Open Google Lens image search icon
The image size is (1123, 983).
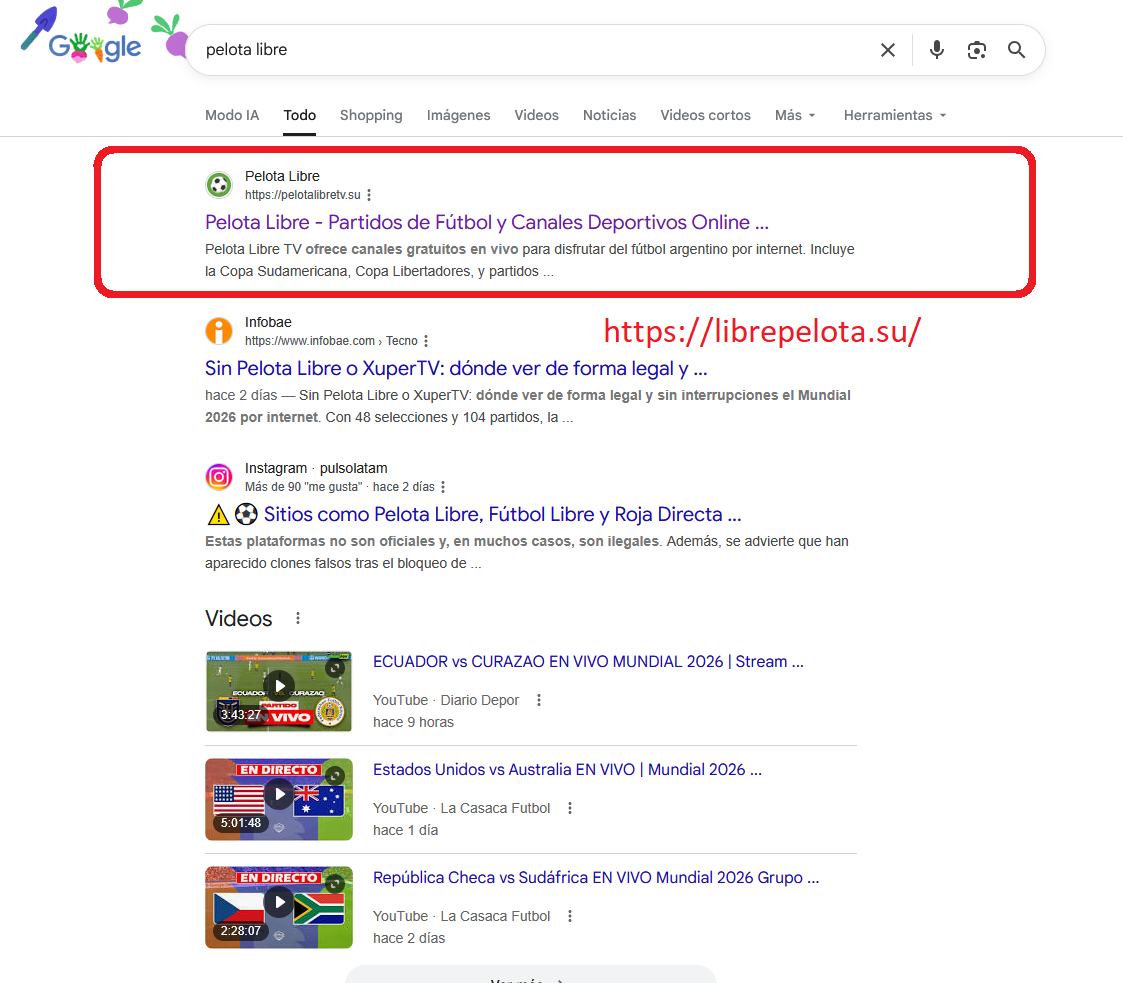[976, 50]
